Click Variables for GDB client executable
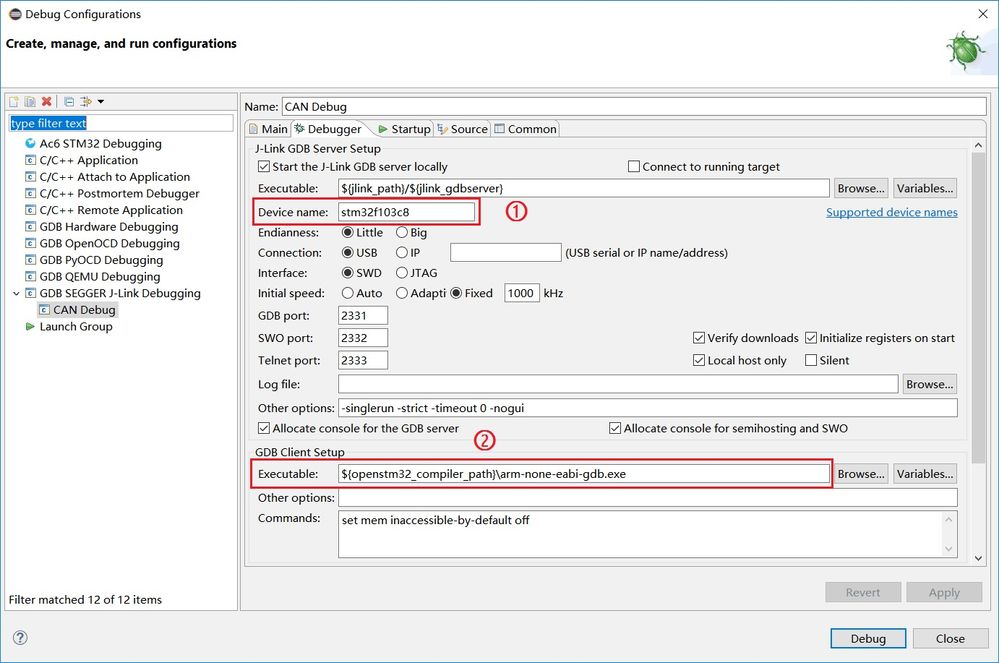Viewport: 999px width, 663px height. coord(925,474)
